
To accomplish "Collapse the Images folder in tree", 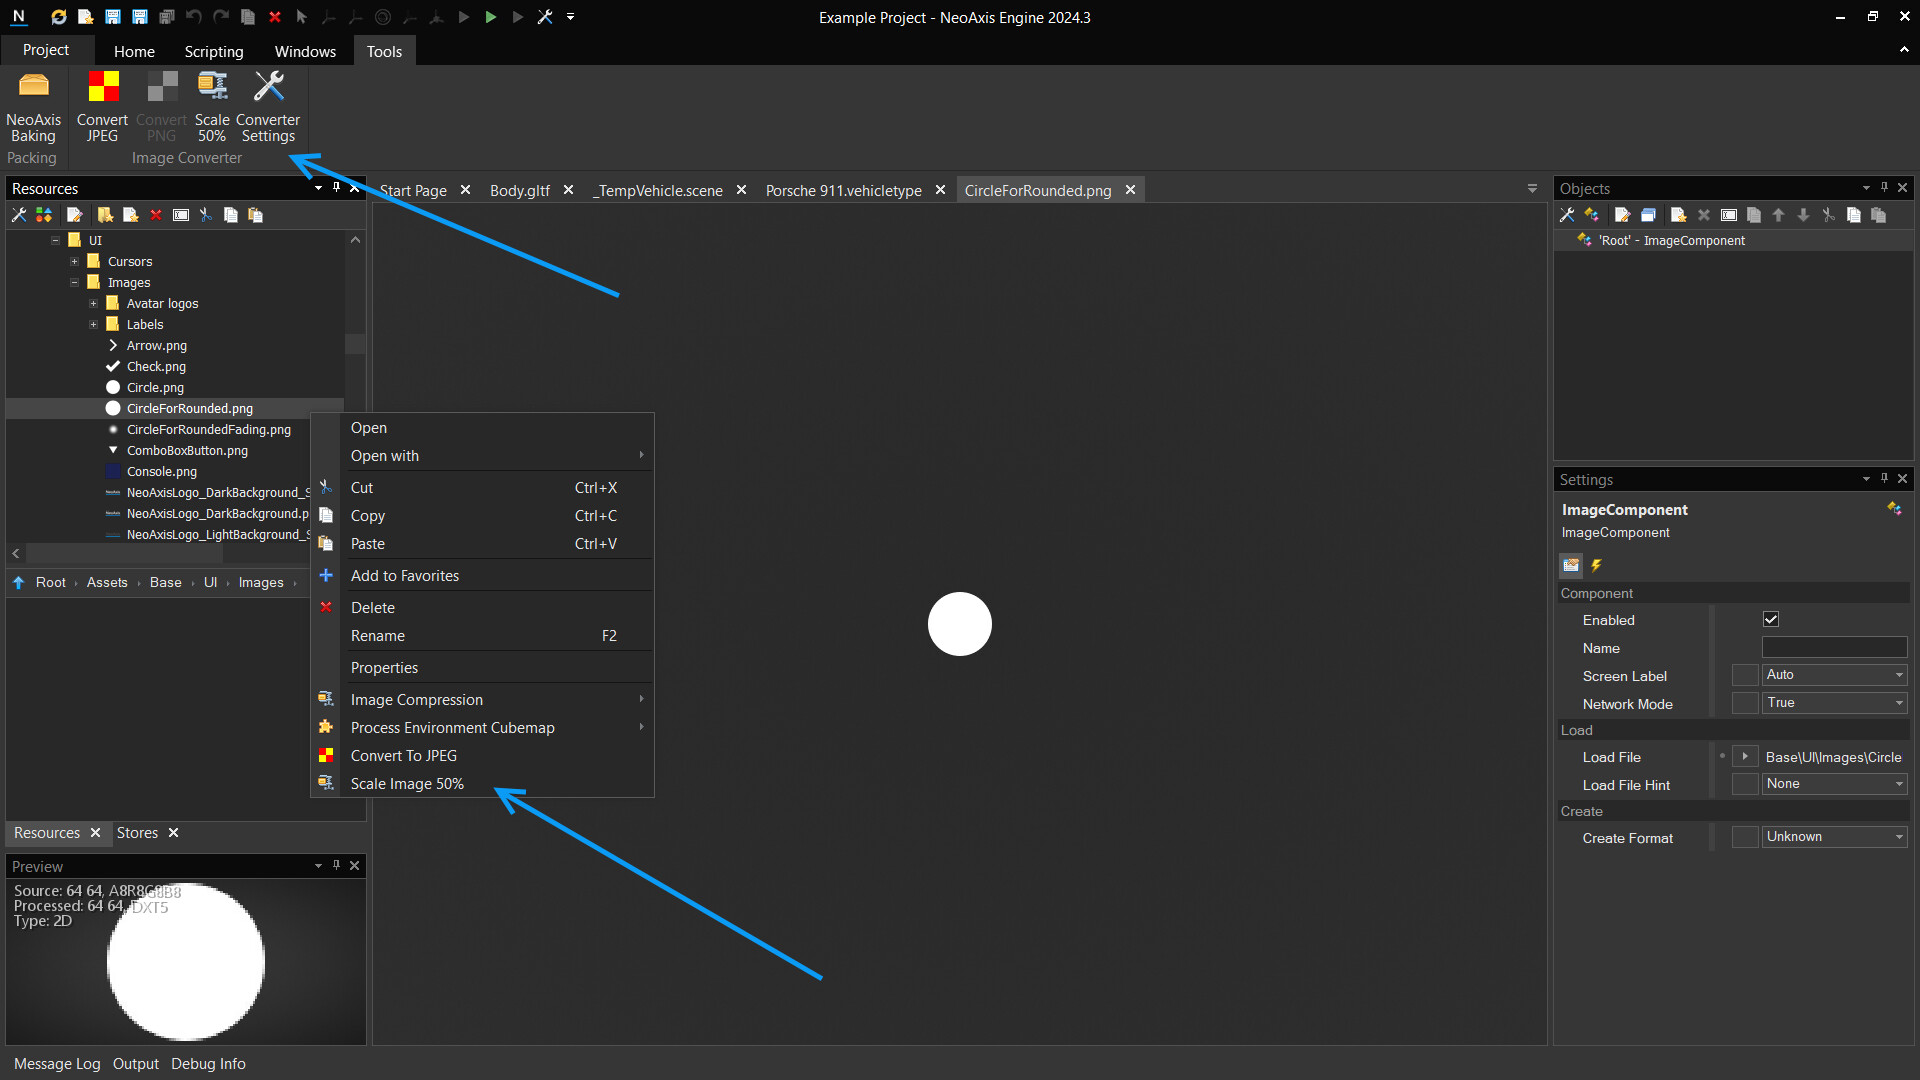I will click(74, 283).
